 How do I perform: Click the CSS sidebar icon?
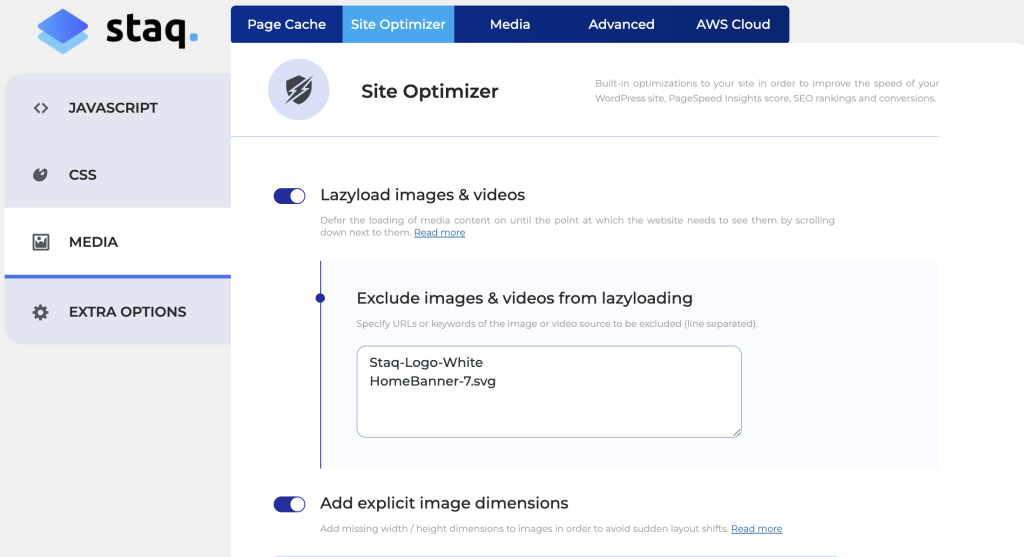click(40, 175)
